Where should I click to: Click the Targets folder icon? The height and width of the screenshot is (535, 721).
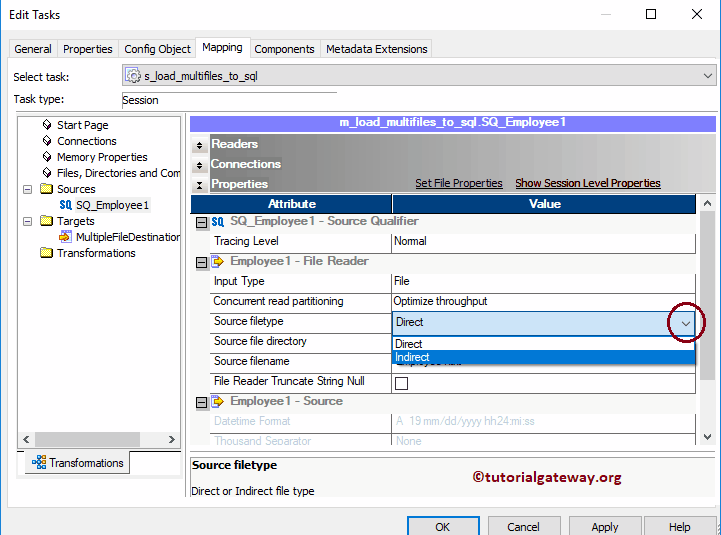[x=46, y=221]
